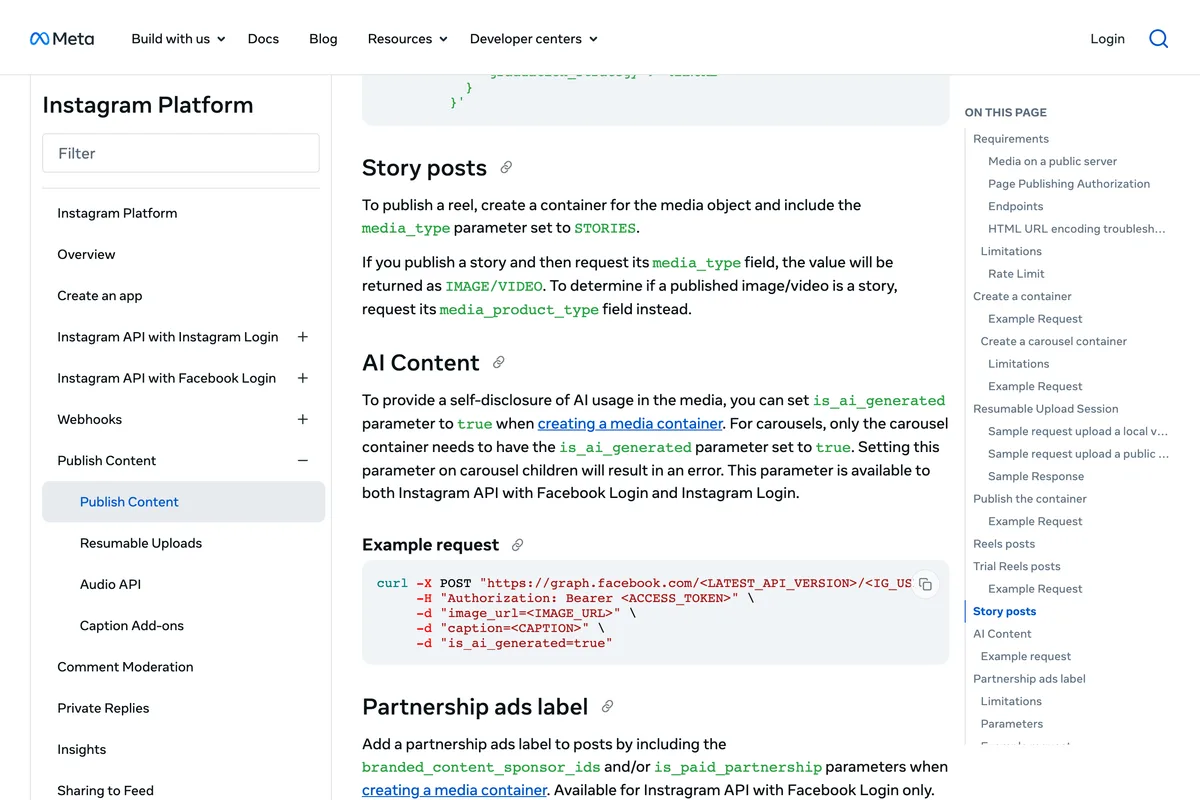Image resolution: width=1200 pixels, height=800 pixels.
Task: Click the branded_content_sponsor_ids parameter text
Action: point(481,767)
